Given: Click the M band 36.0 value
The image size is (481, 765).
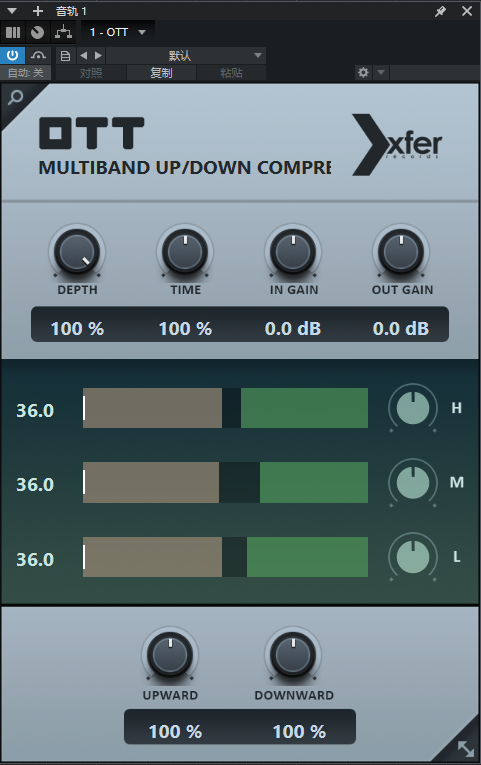Looking at the screenshot, I should click(35, 484).
